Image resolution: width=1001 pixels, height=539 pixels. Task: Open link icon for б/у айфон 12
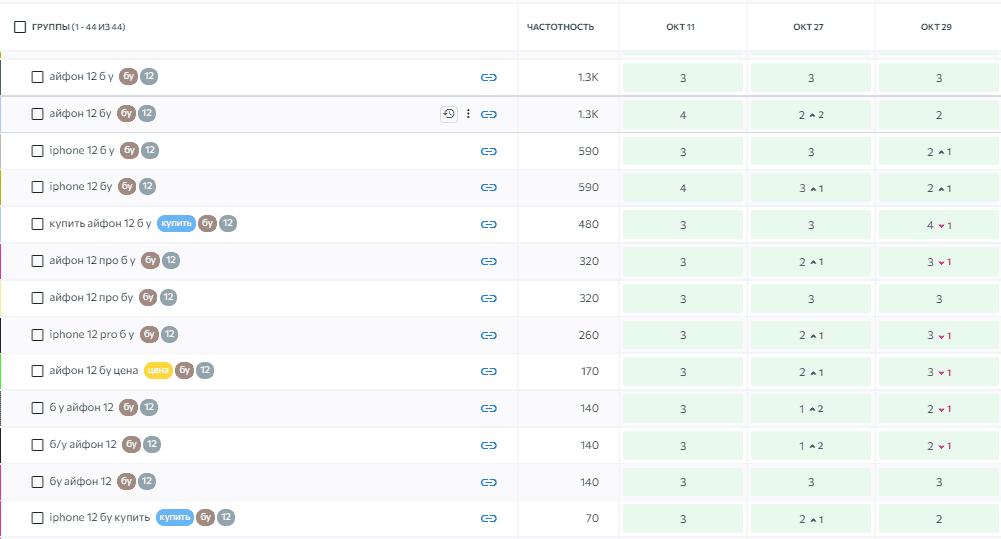(488, 445)
